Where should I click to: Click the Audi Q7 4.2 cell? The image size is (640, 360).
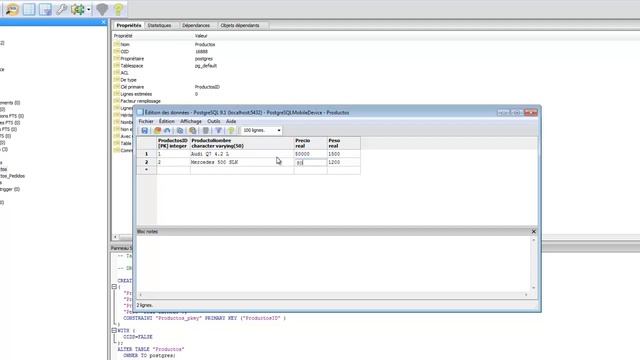(x=242, y=154)
